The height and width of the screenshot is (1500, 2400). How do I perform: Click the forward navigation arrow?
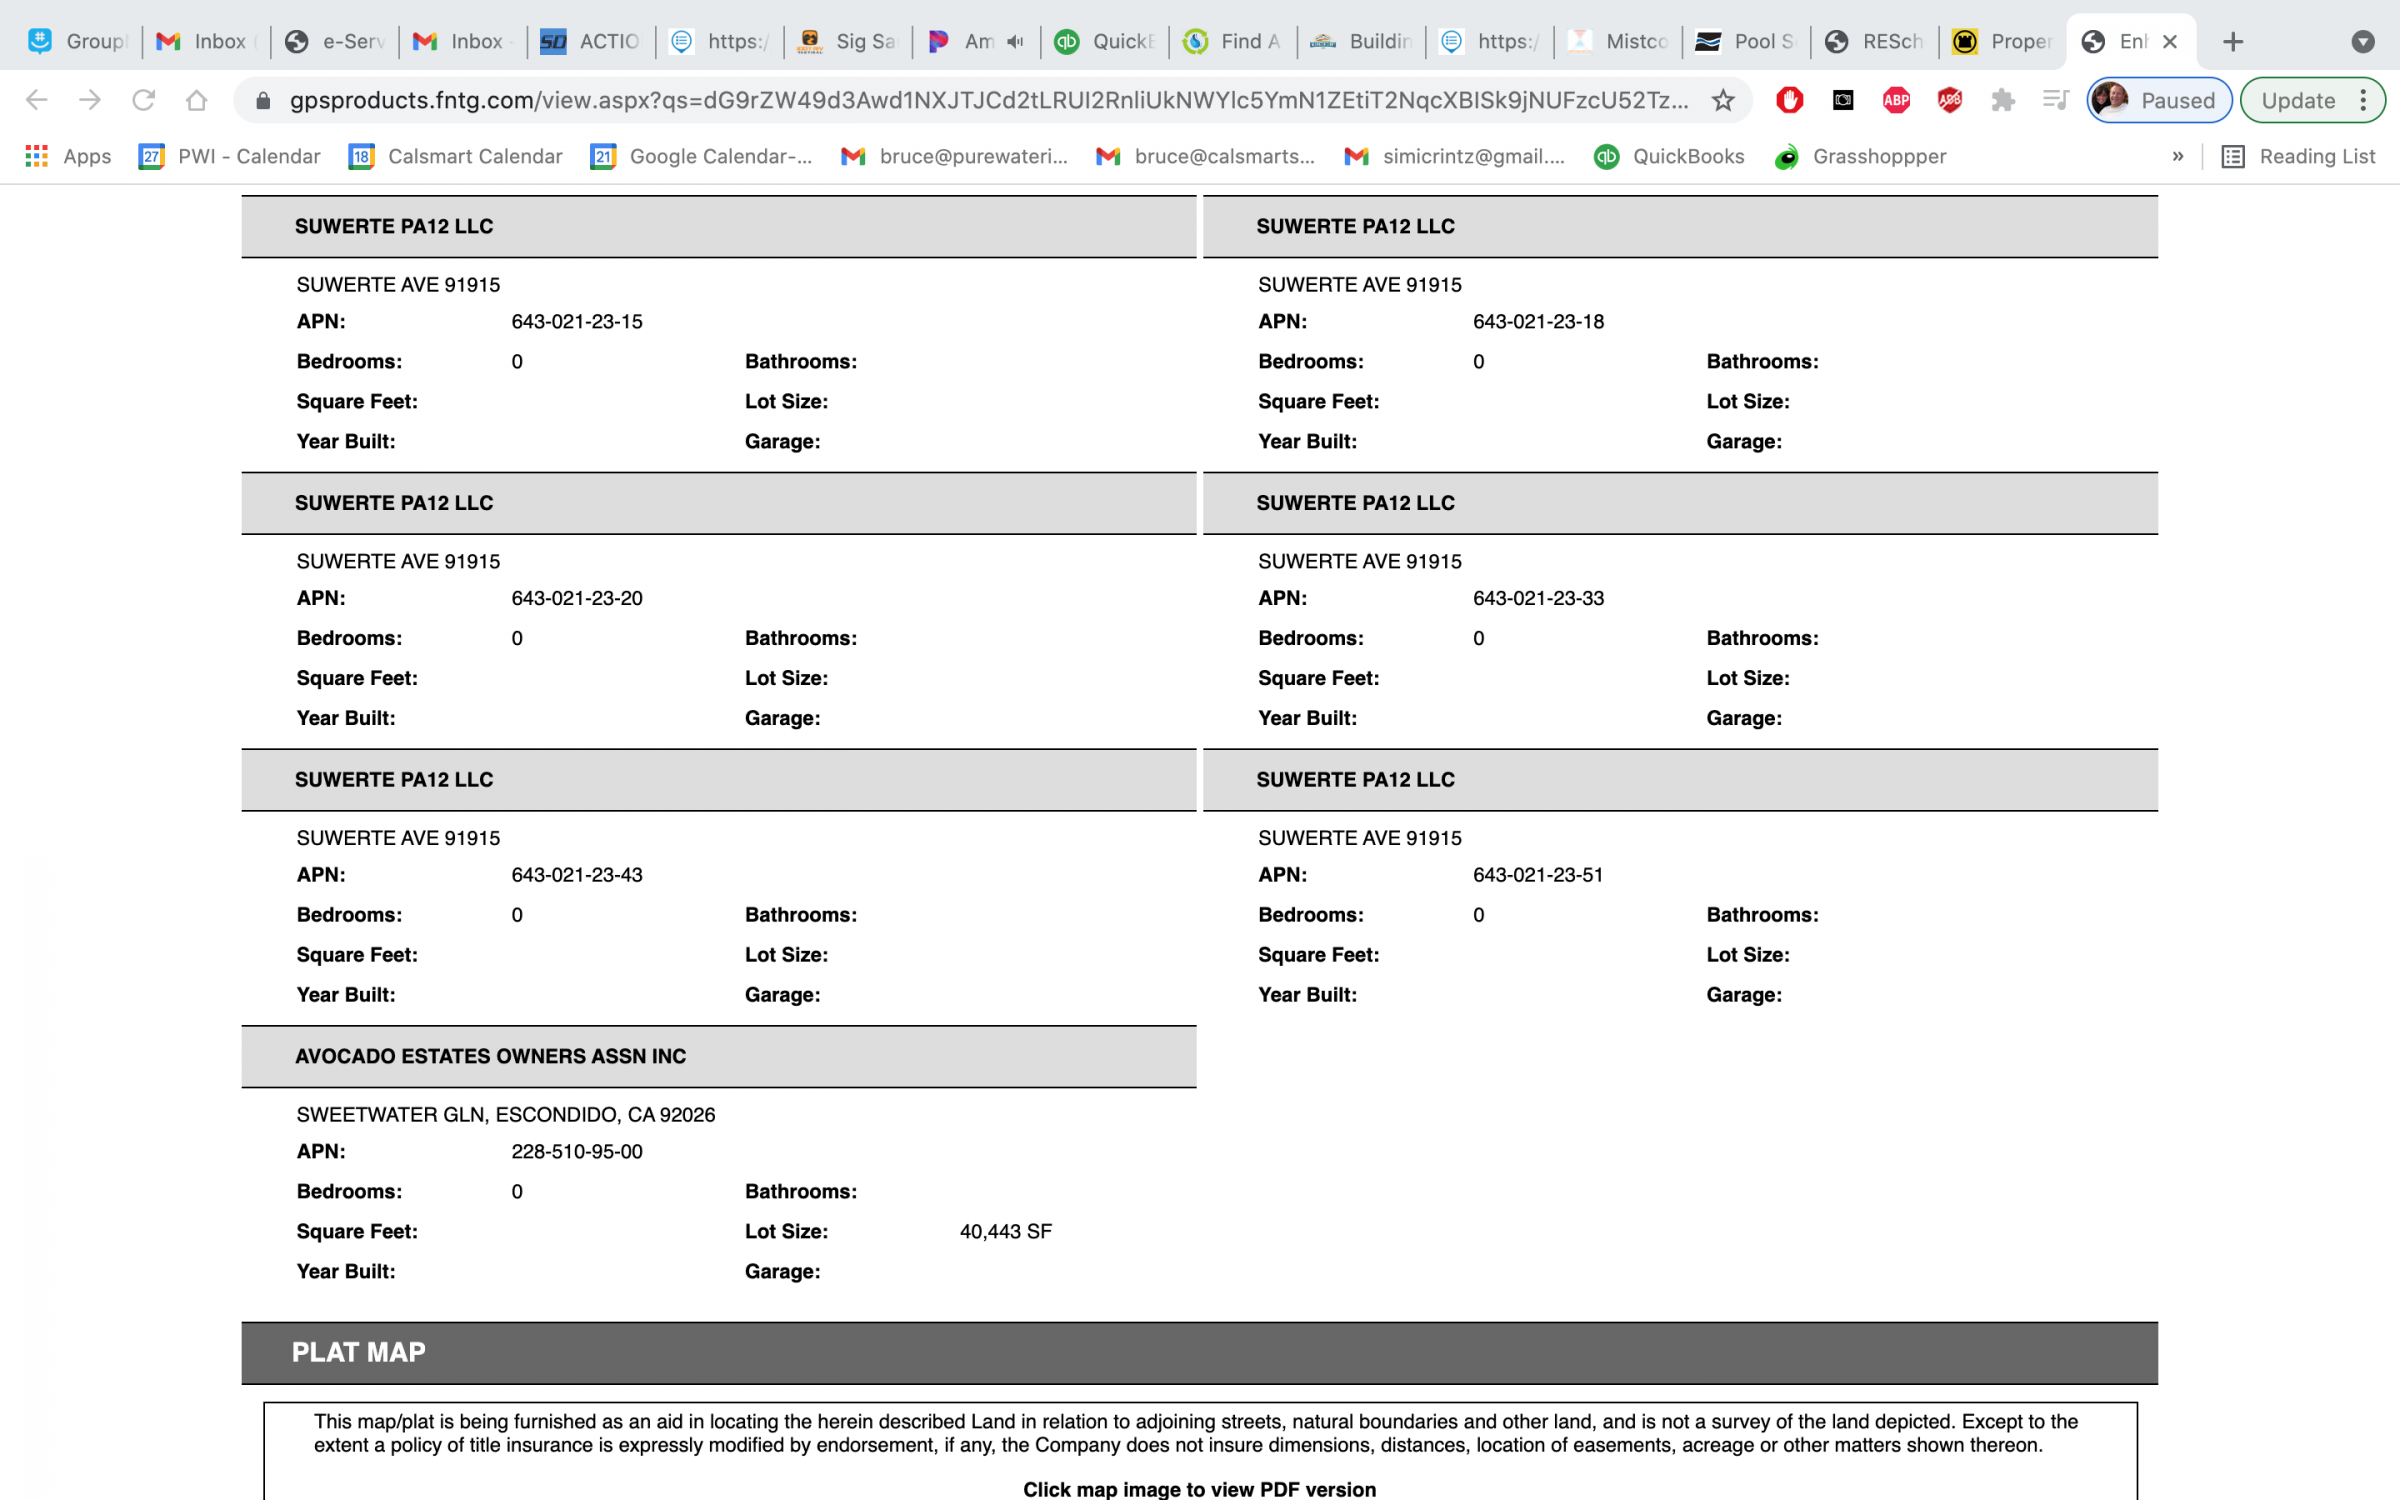(90, 100)
